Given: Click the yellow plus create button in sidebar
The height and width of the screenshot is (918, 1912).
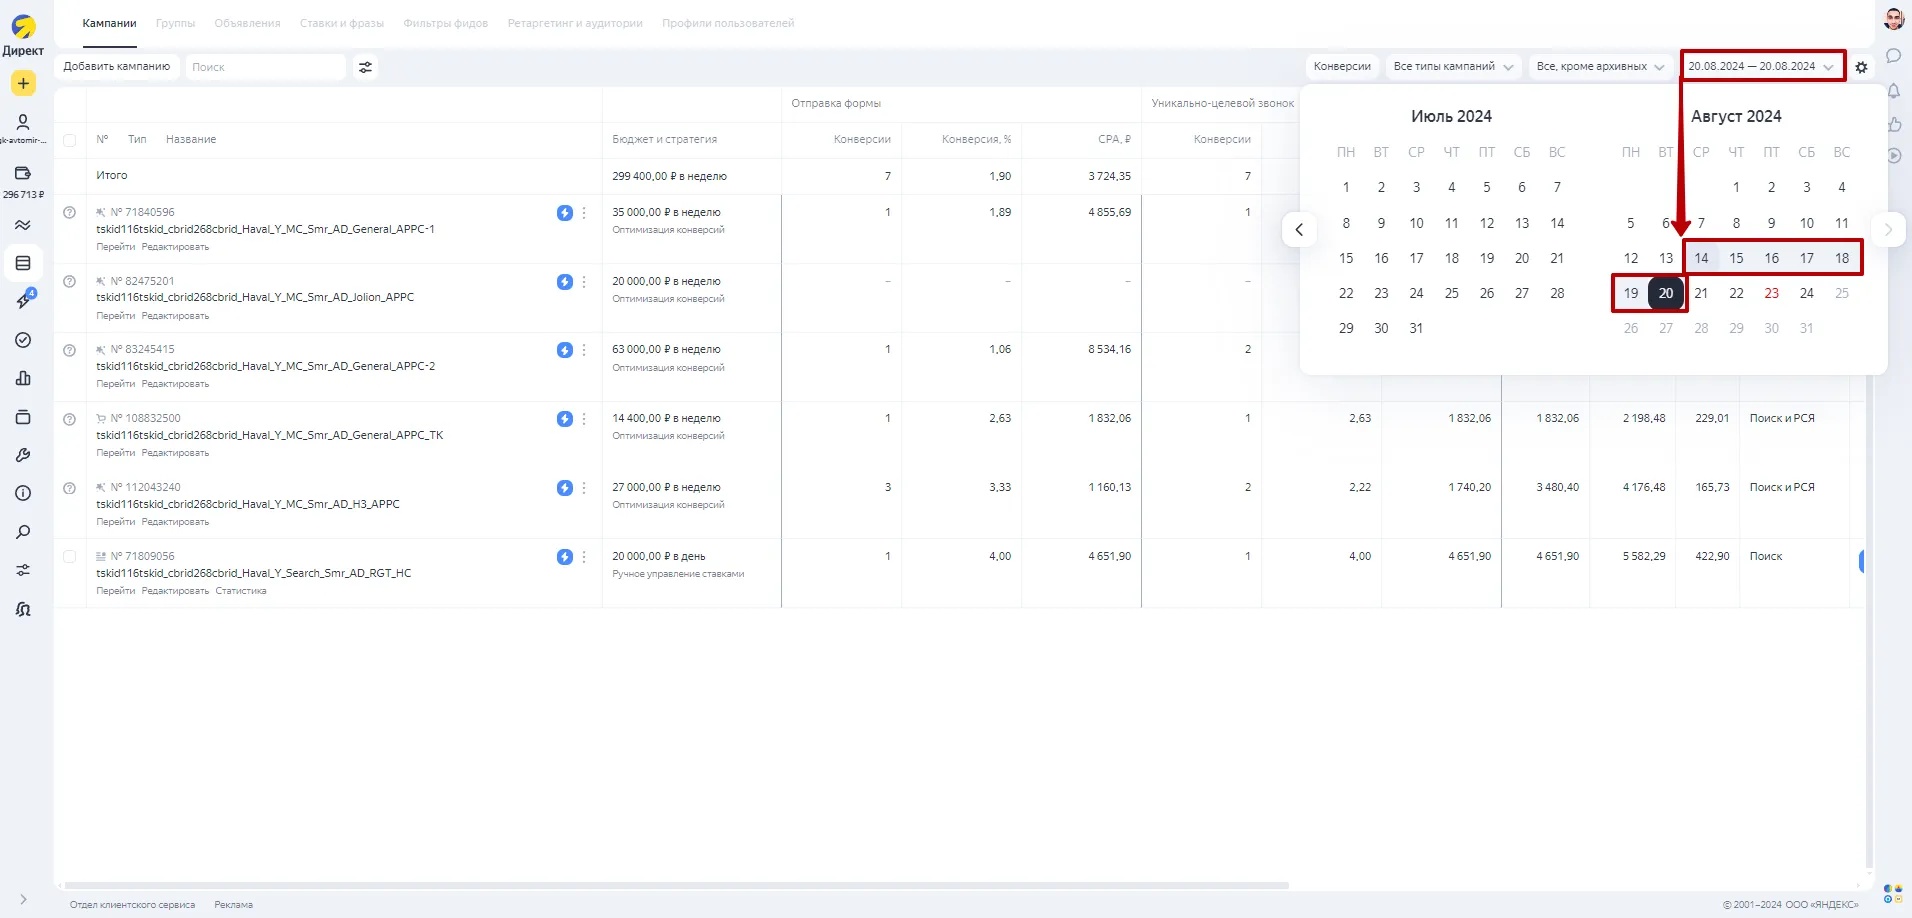Looking at the screenshot, I should click(x=23, y=84).
